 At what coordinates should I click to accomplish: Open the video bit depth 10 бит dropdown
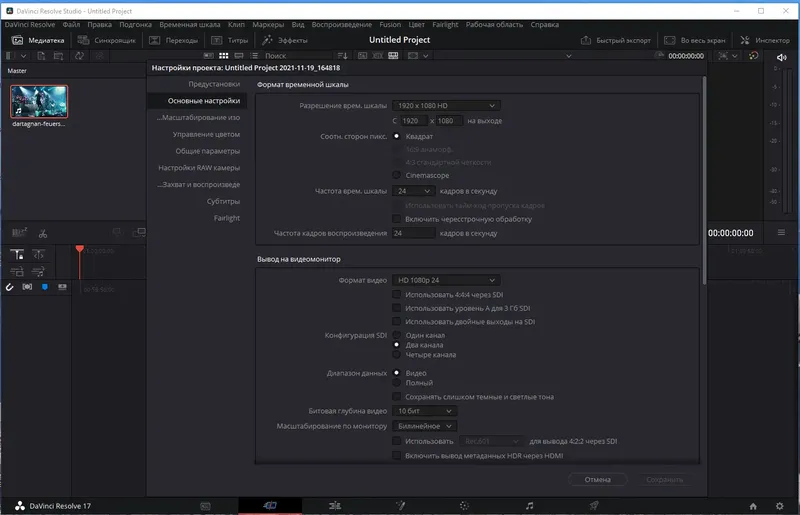(x=424, y=411)
